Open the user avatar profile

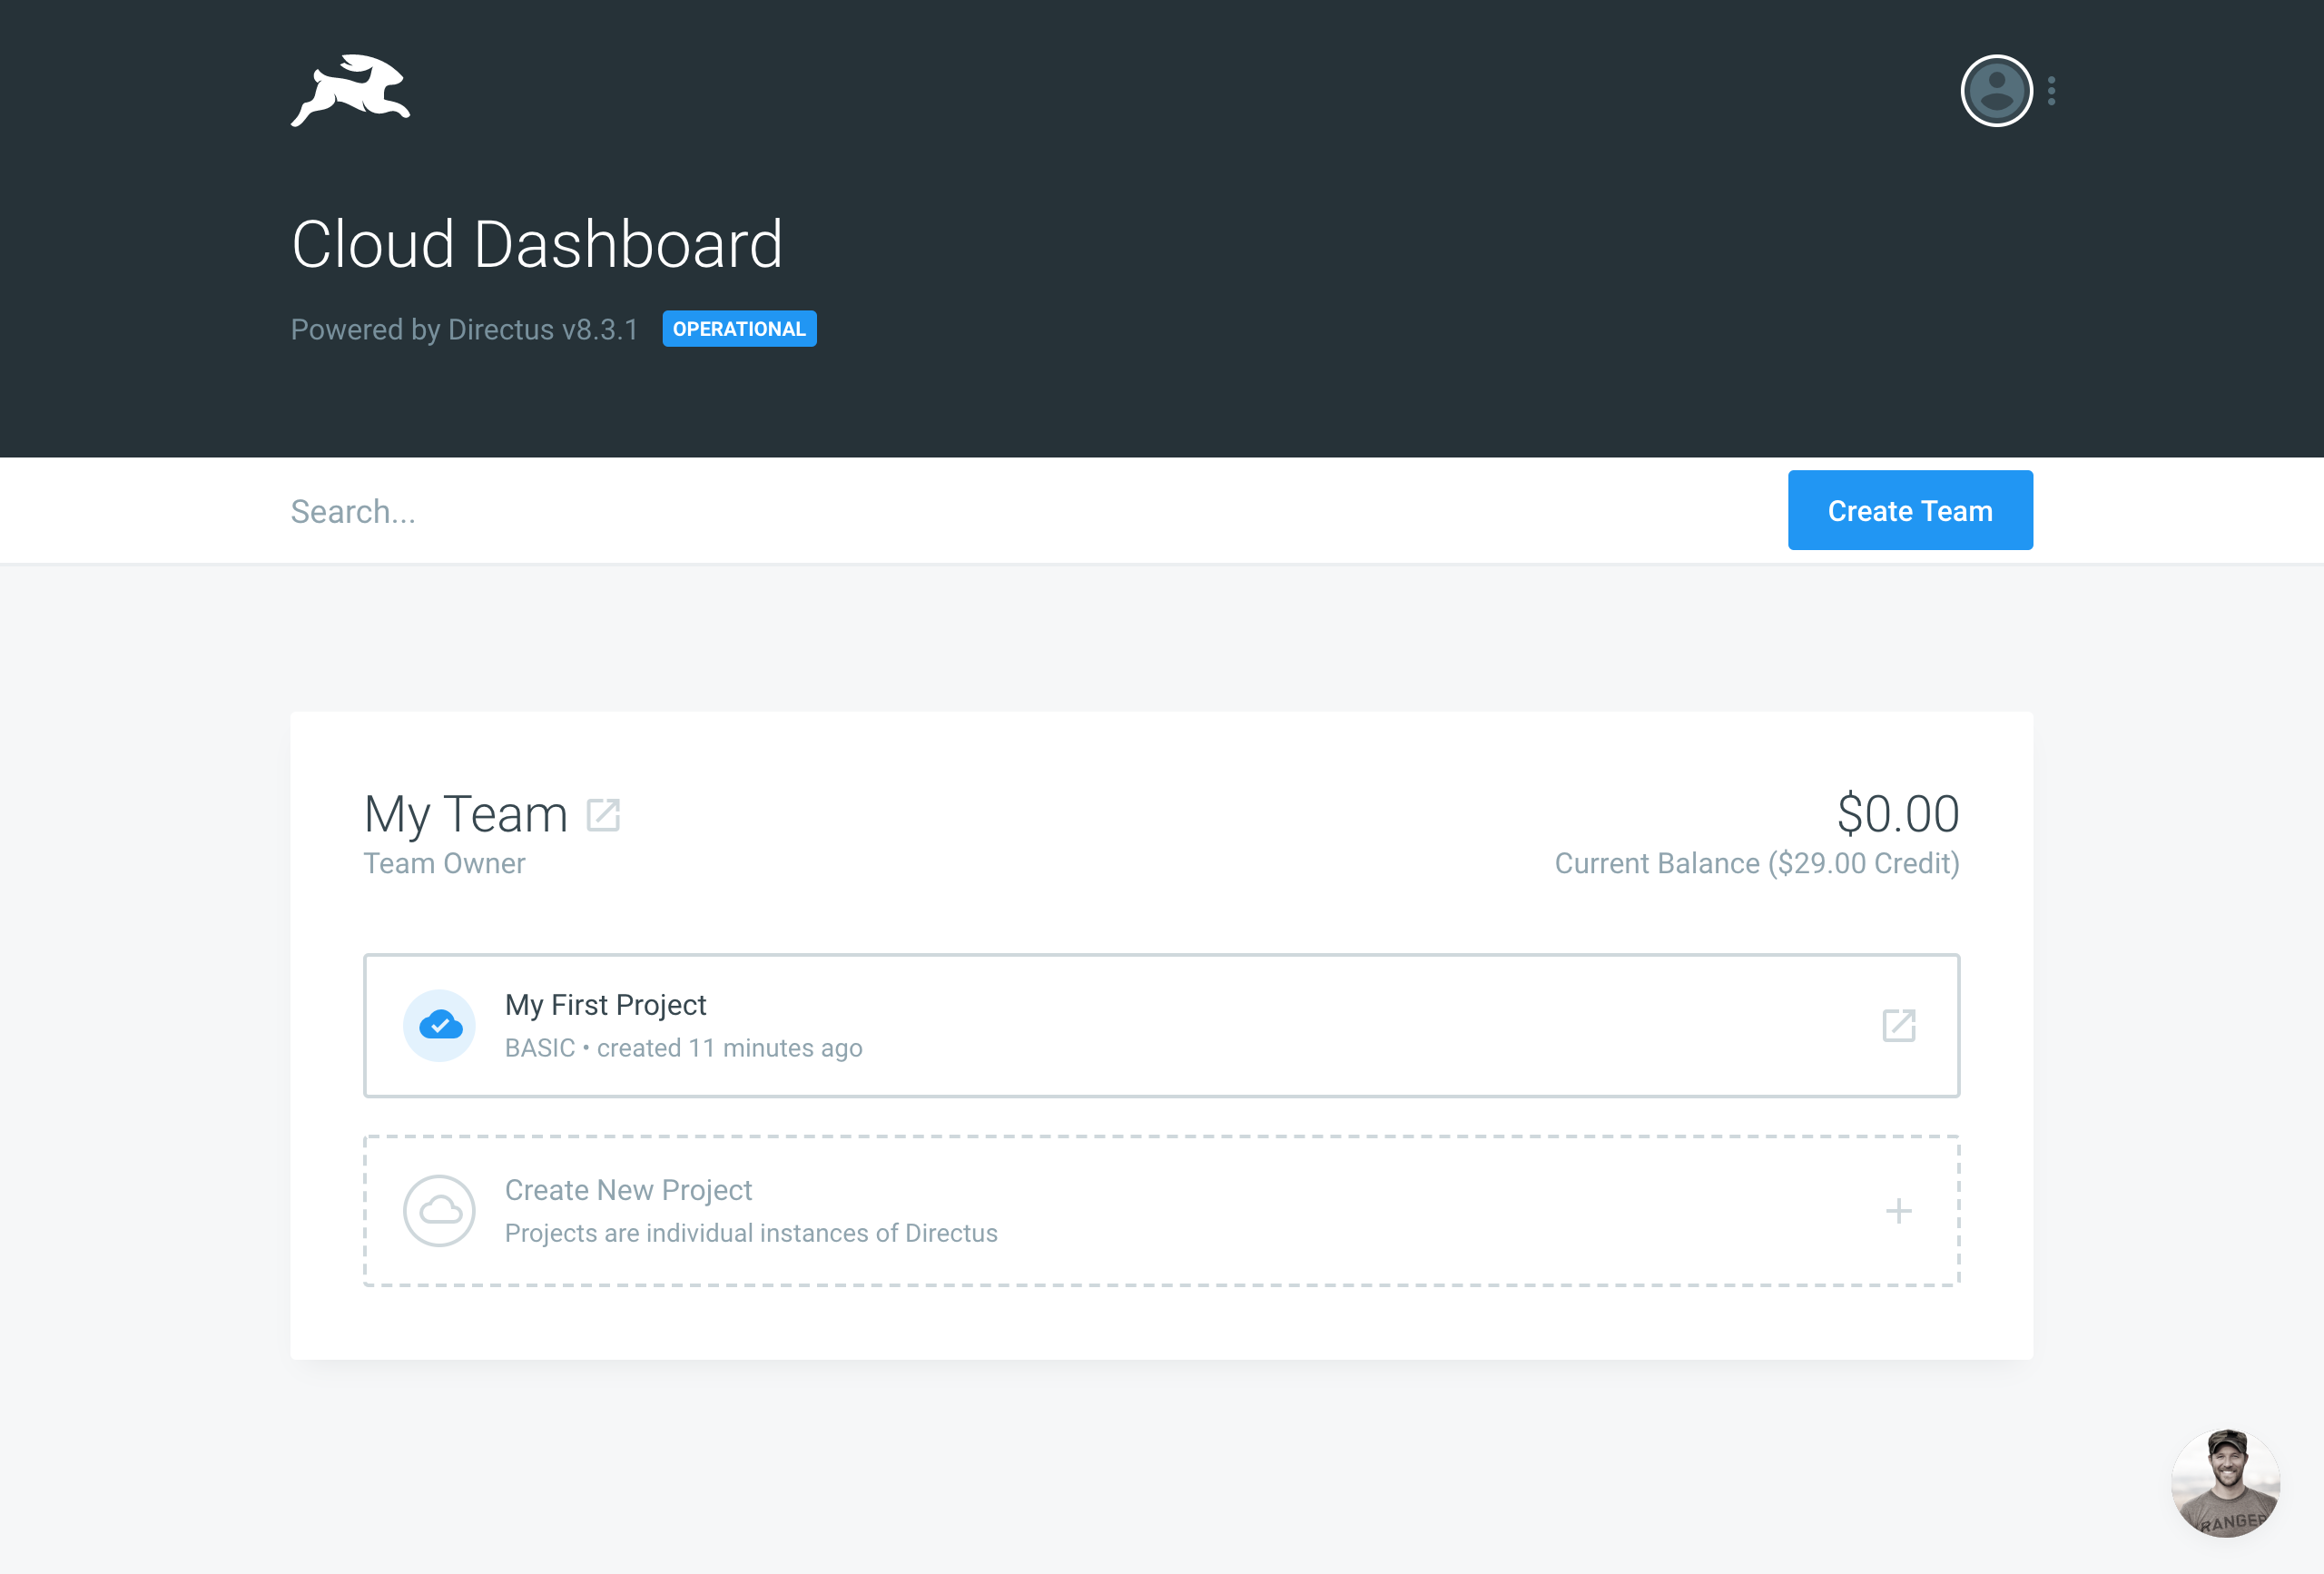coord(1996,91)
